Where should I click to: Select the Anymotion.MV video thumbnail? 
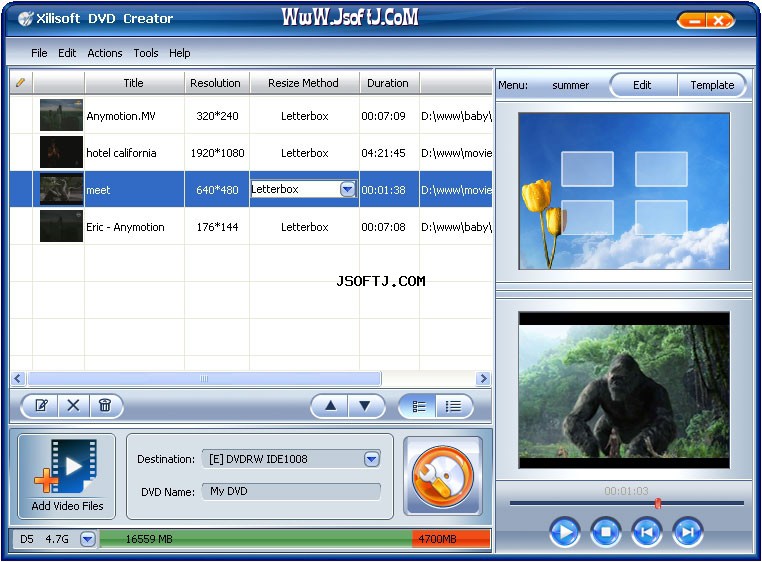[61, 115]
